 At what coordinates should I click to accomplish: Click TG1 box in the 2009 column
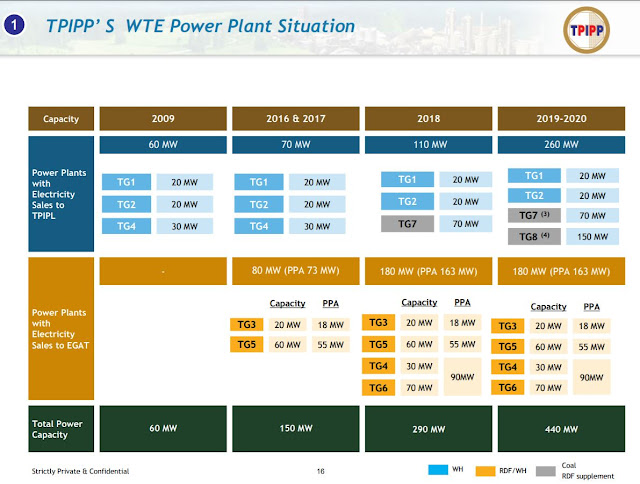pyautogui.click(x=126, y=182)
